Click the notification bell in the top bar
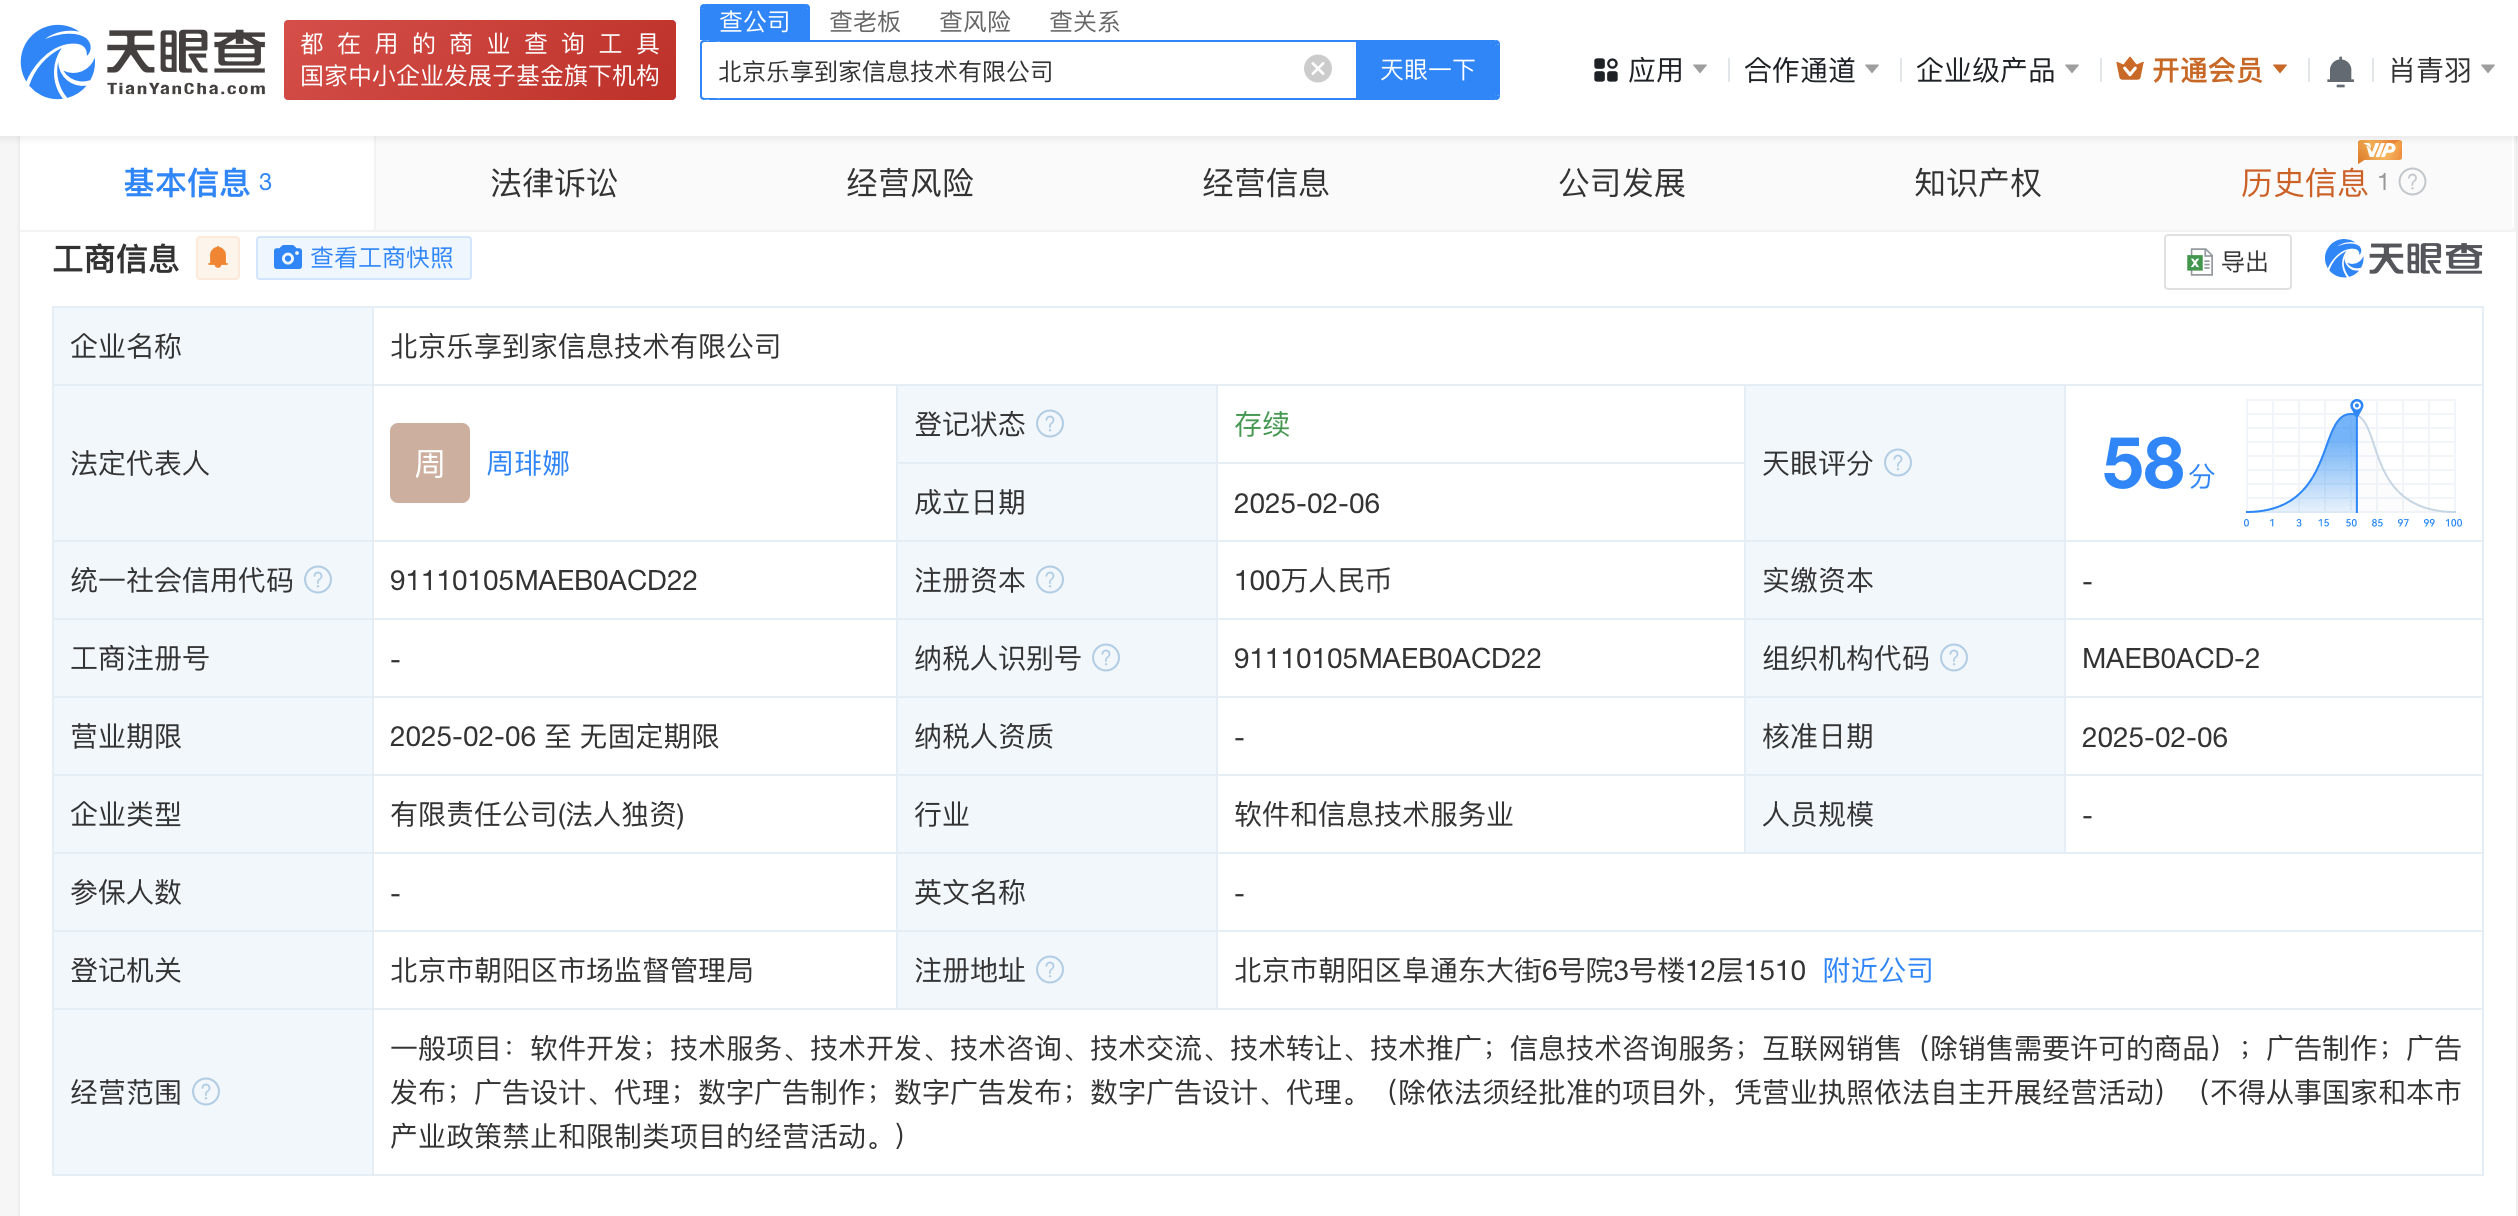Viewport: 2518px width, 1216px height. [2340, 68]
